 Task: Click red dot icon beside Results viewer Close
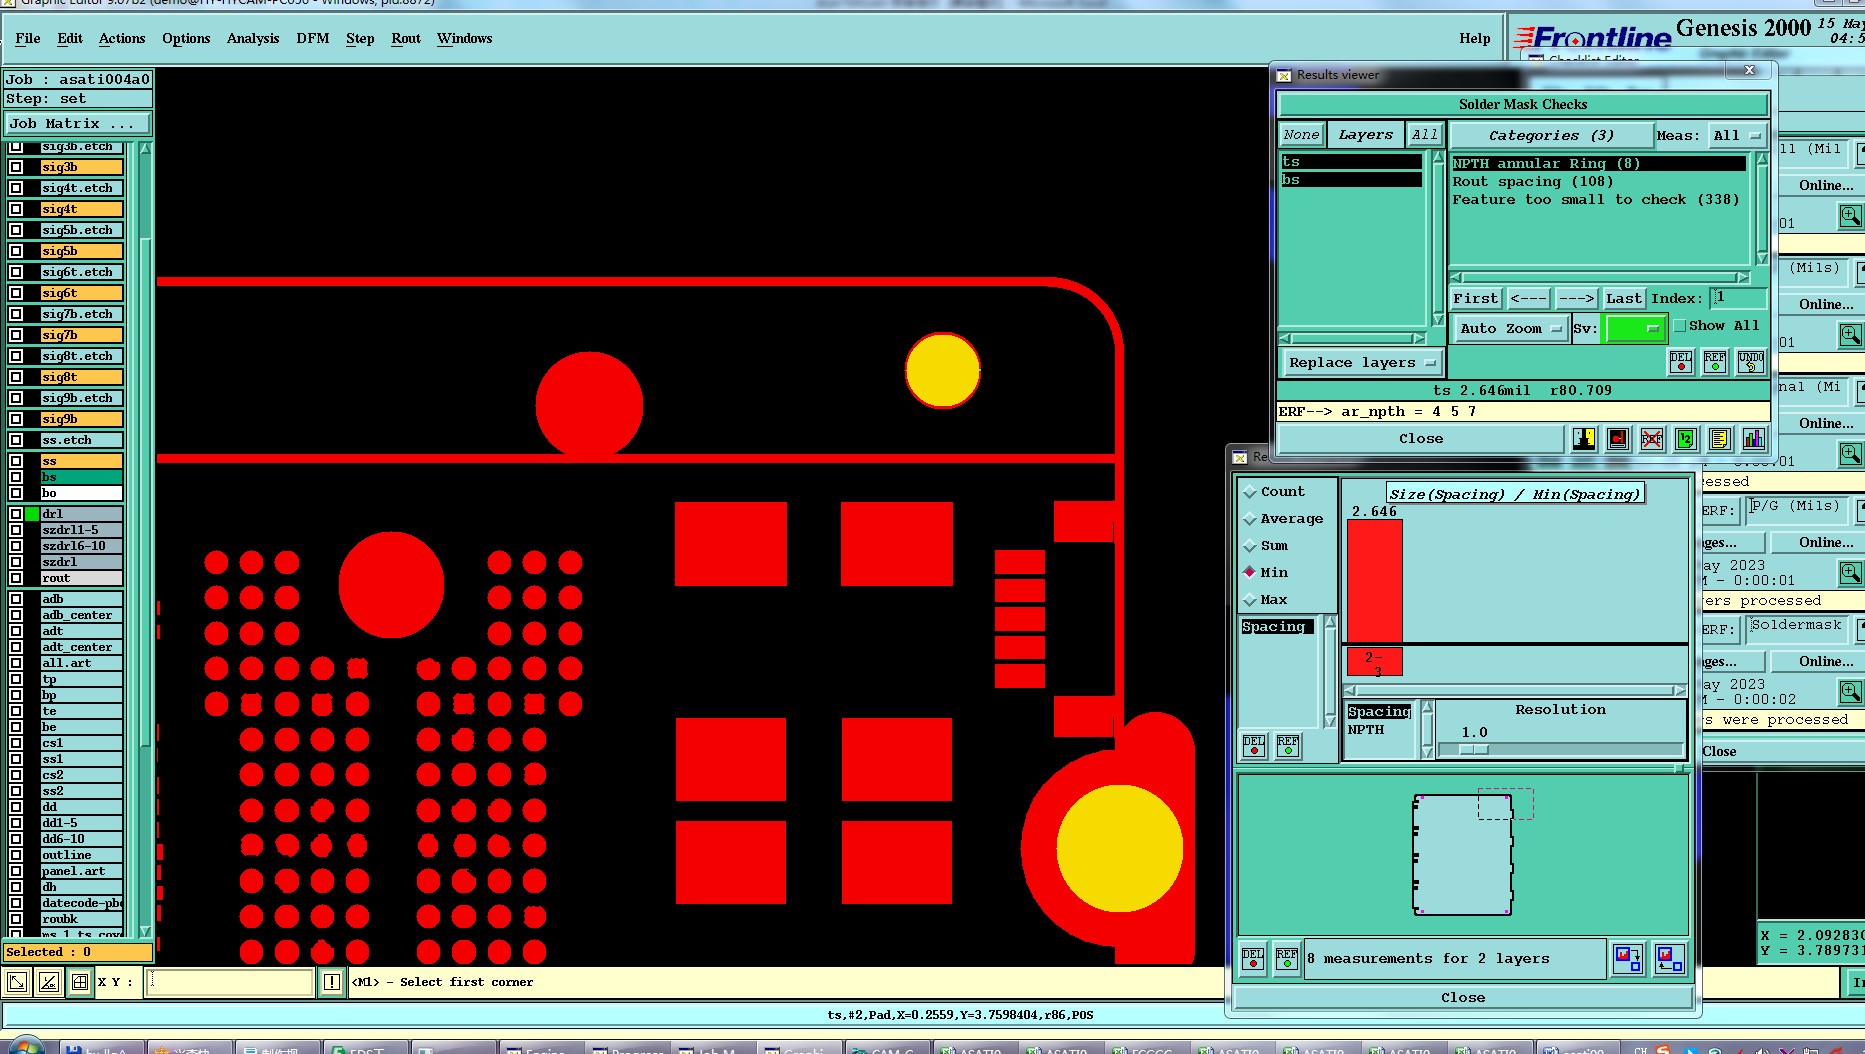(x=1618, y=439)
